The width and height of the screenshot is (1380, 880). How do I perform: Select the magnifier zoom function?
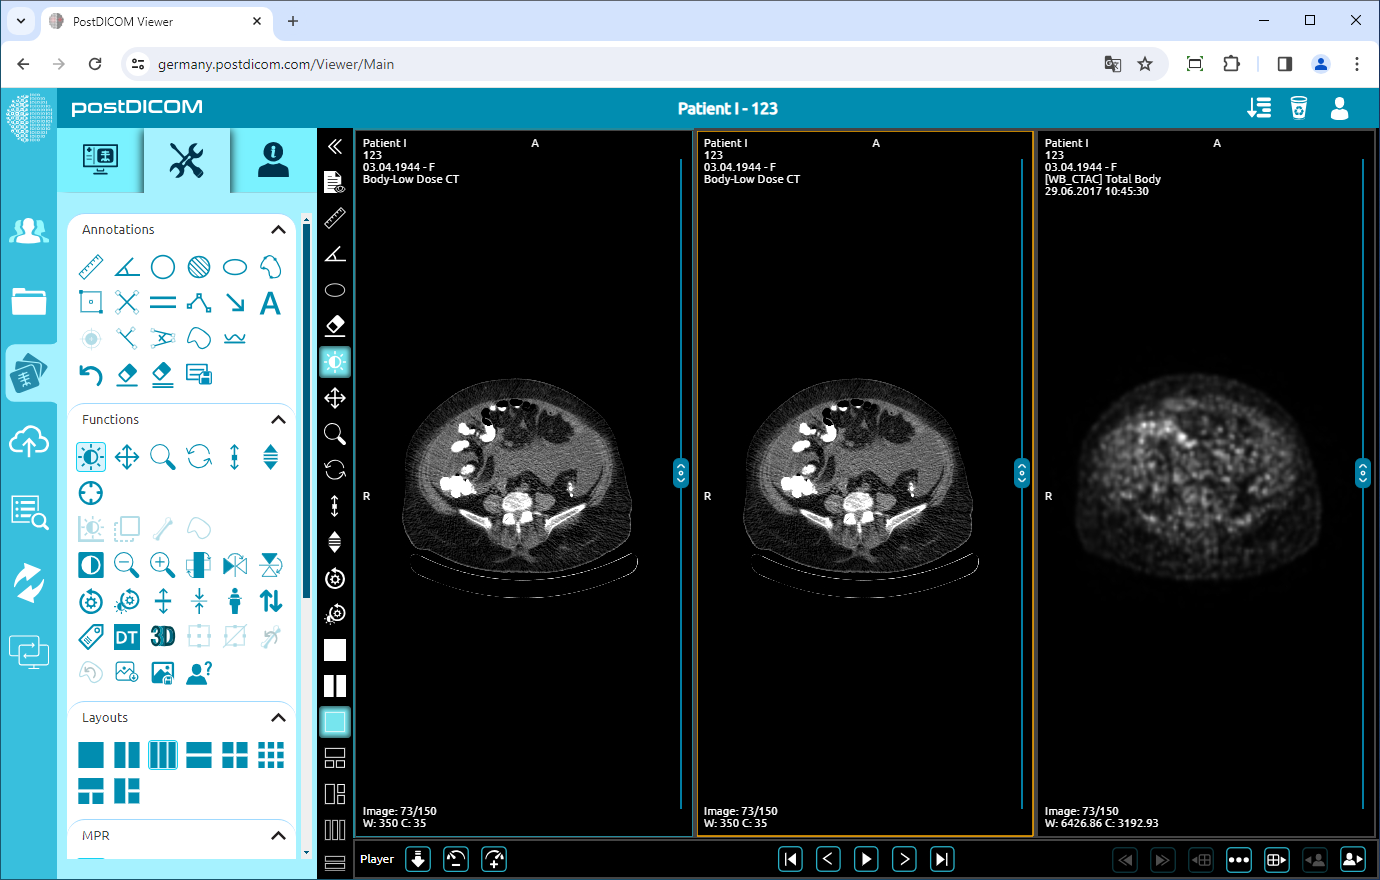click(x=162, y=458)
